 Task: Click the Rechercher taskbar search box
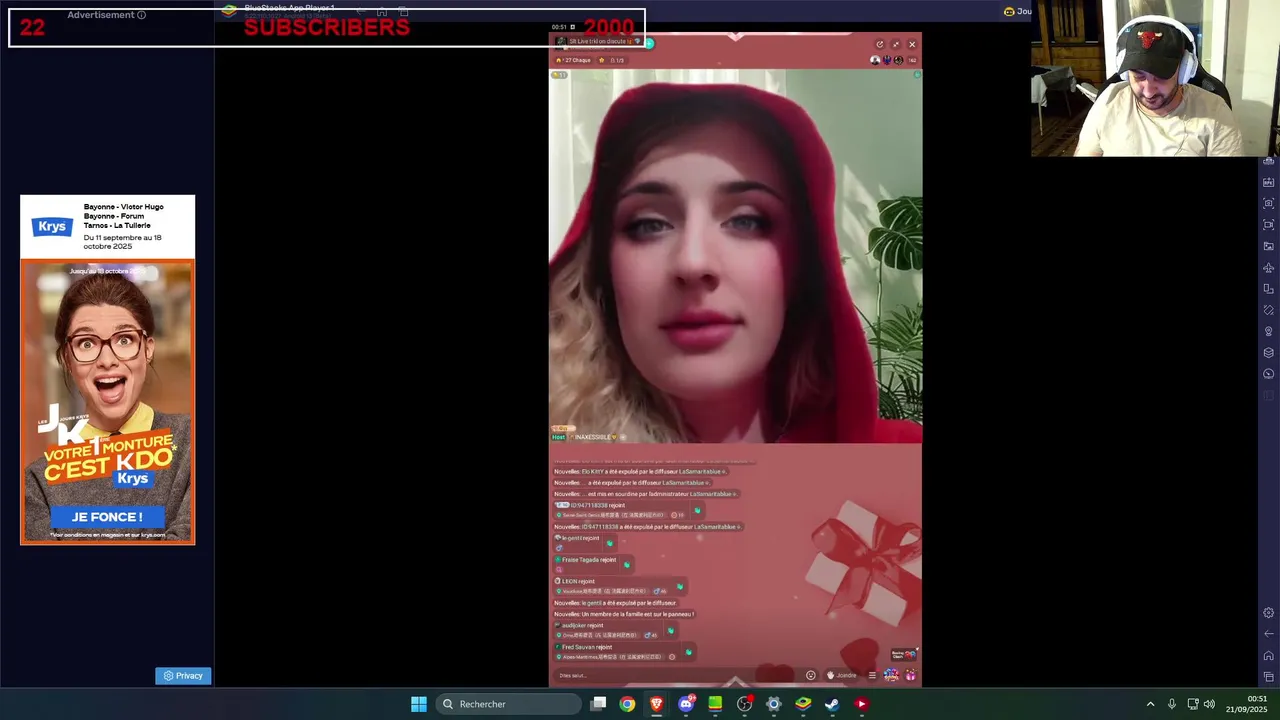(x=509, y=704)
